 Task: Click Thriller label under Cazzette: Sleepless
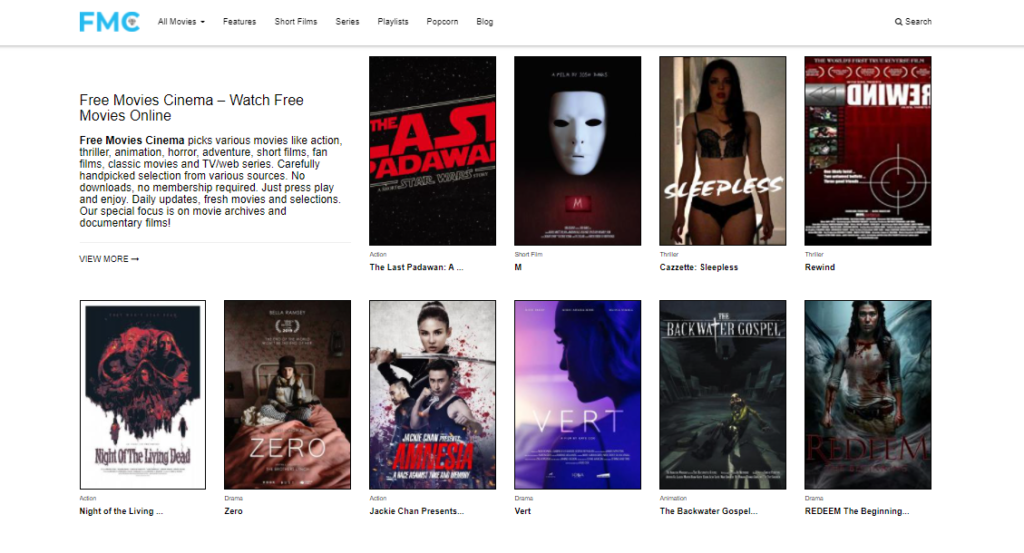669,255
